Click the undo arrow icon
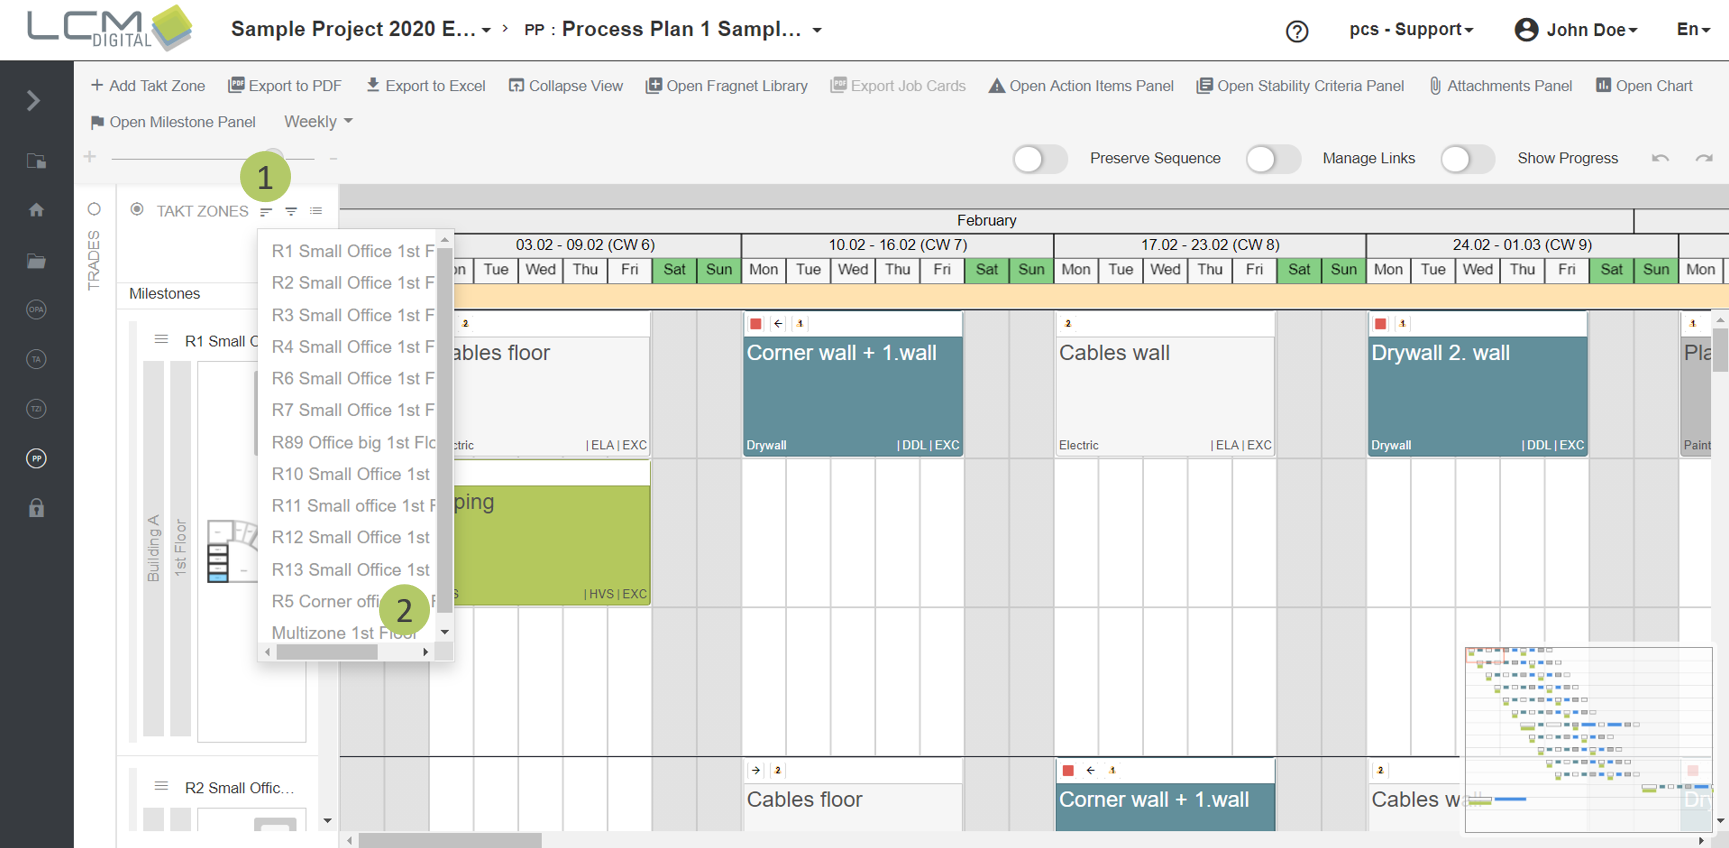This screenshot has width=1729, height=848. point(1660,158)
